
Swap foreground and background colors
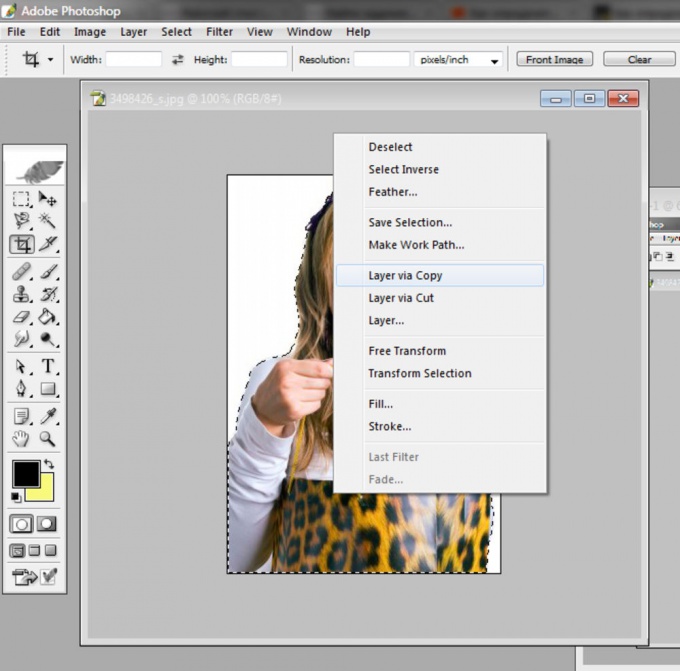[48, 465]
